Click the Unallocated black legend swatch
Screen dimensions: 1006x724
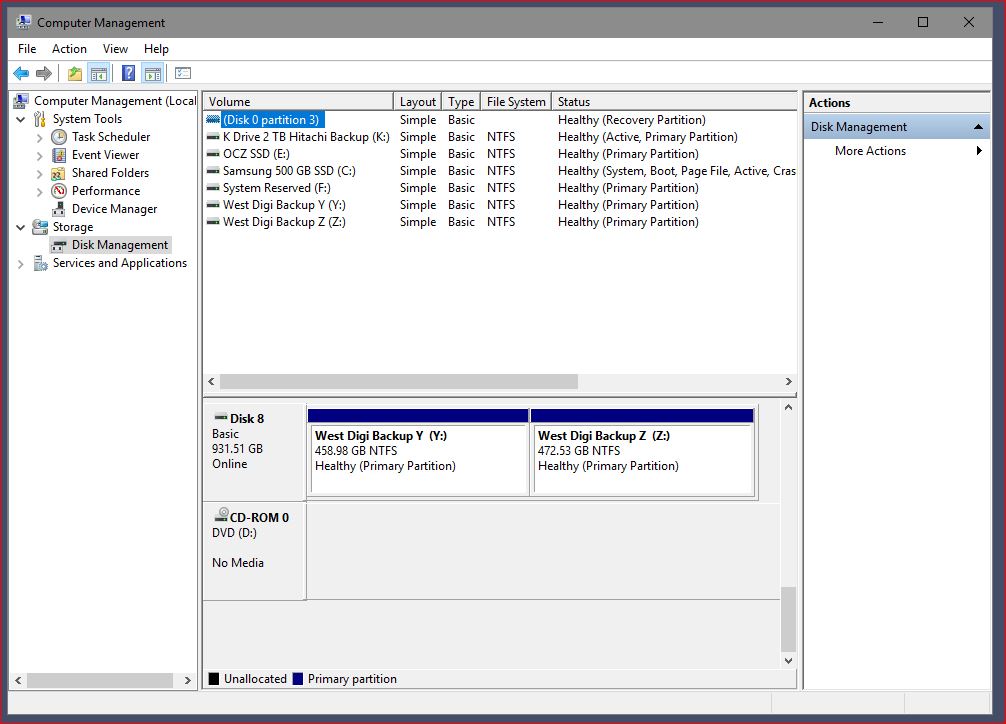click(x=214, y=679)
